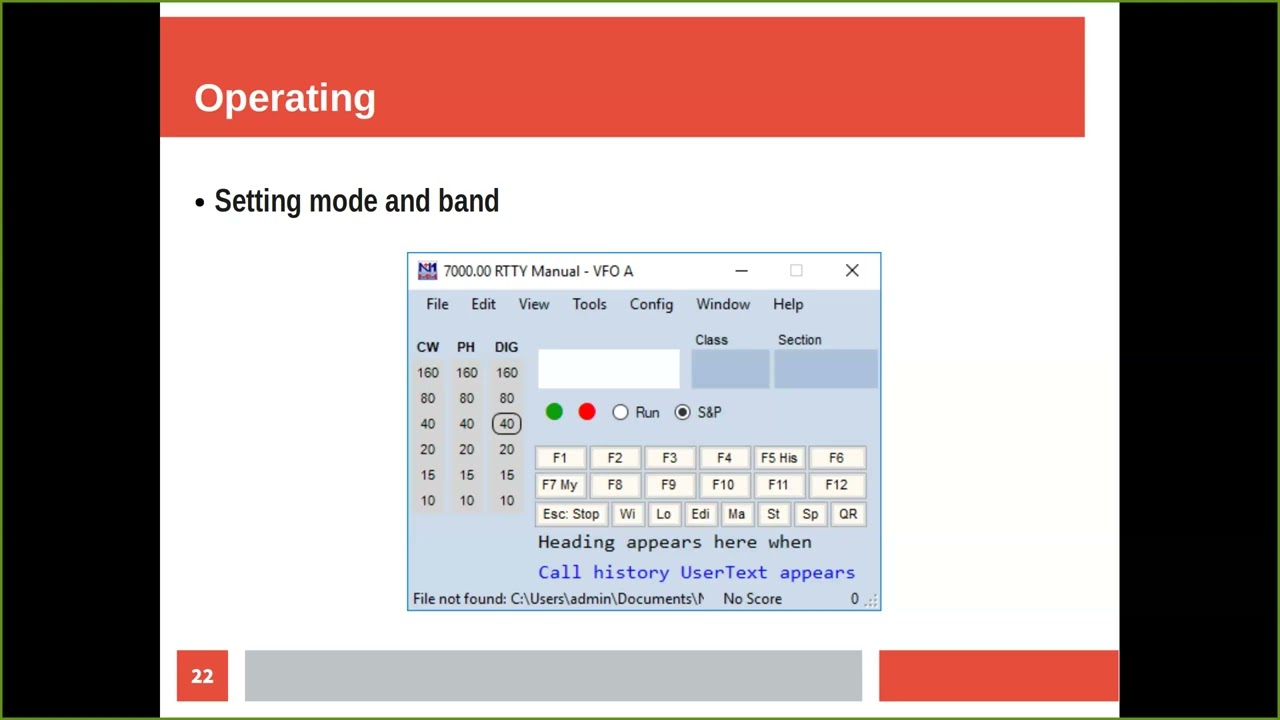Click the Edi button
Image resolution: width=1280 pixels, height=720 pixels.
700,514
